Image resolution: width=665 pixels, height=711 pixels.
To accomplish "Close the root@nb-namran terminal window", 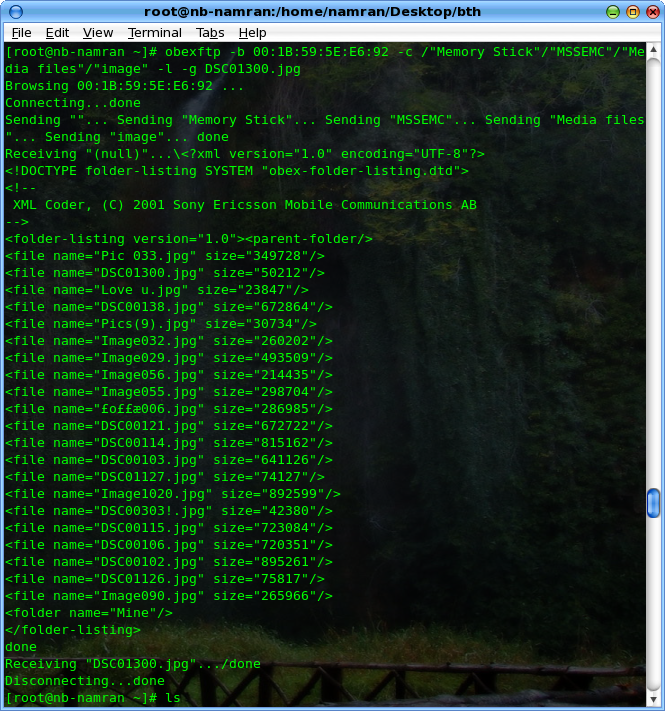I will 651,11.
